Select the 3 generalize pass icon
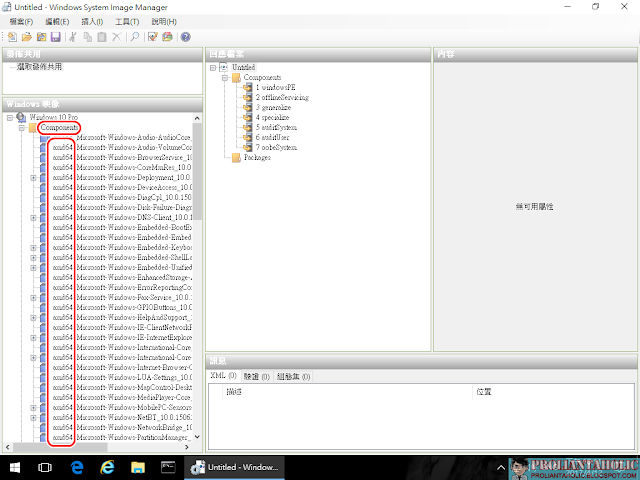The image size is (640, 480). [247, 107]
